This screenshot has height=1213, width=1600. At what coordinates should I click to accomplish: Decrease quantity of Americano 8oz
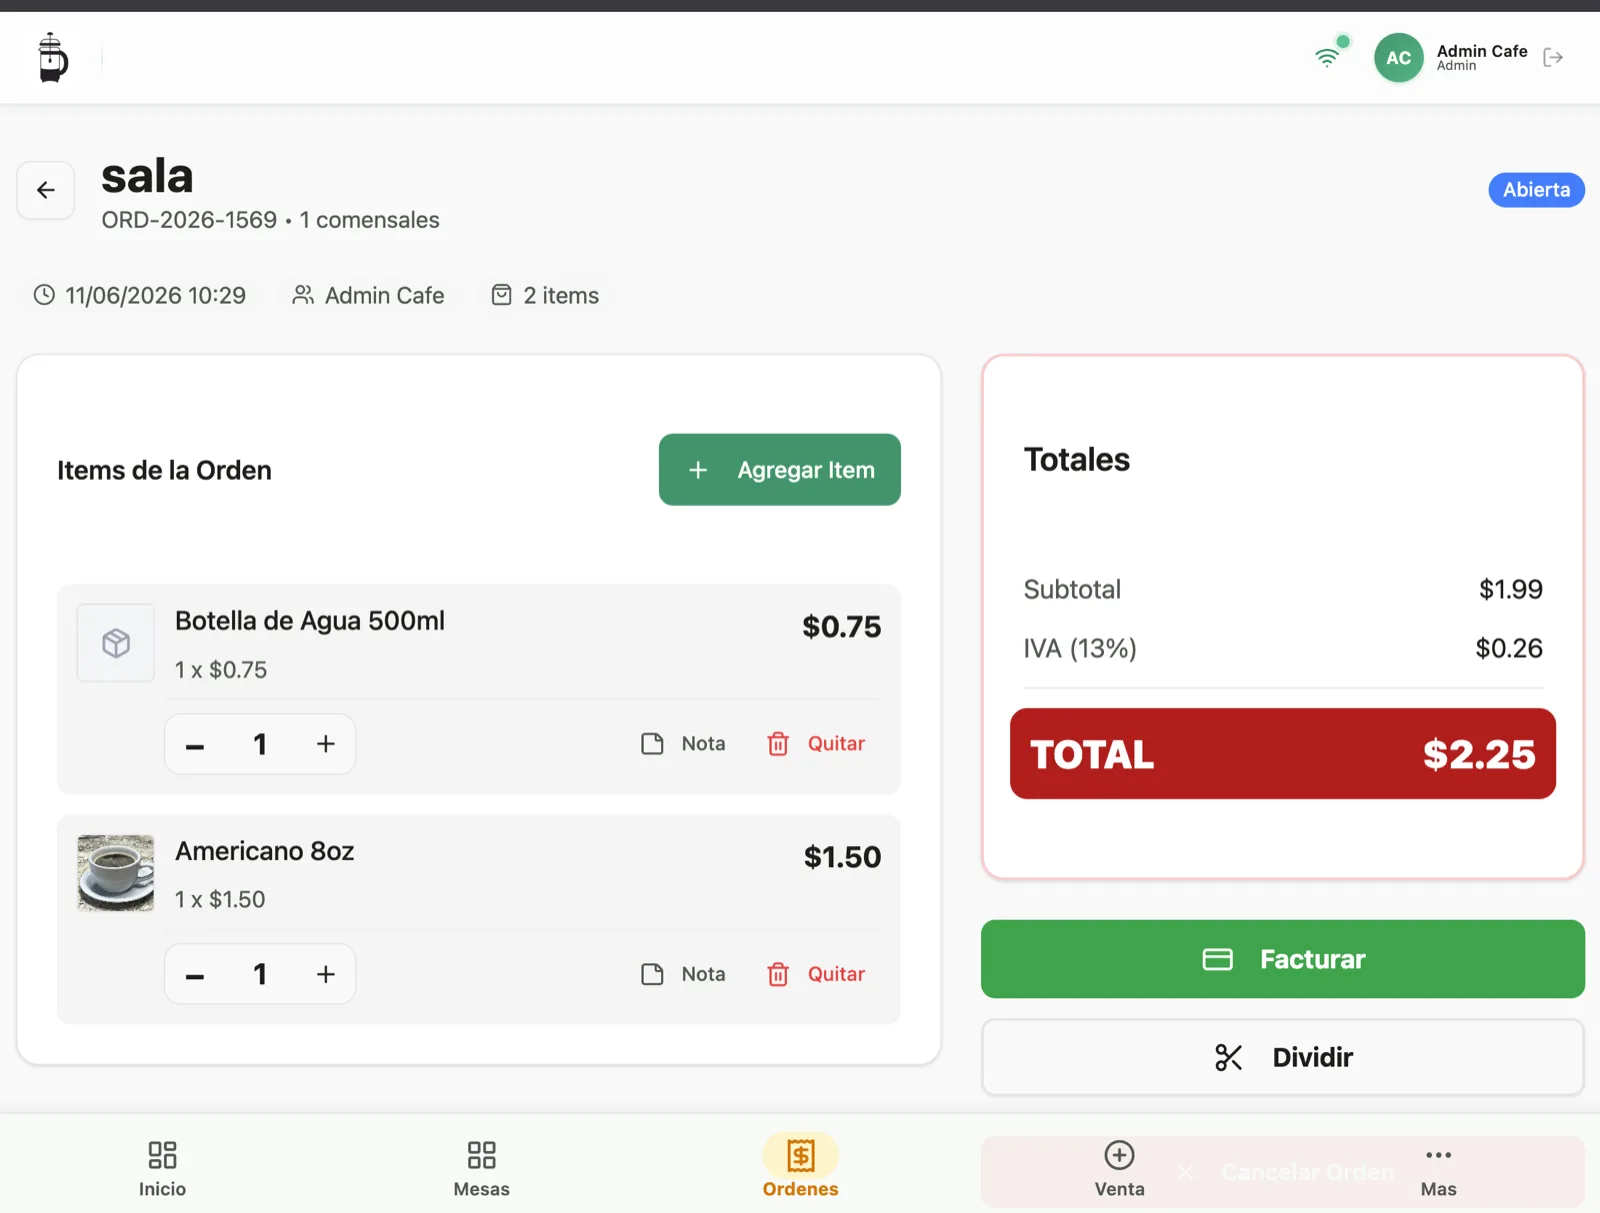tap(195, 975)
